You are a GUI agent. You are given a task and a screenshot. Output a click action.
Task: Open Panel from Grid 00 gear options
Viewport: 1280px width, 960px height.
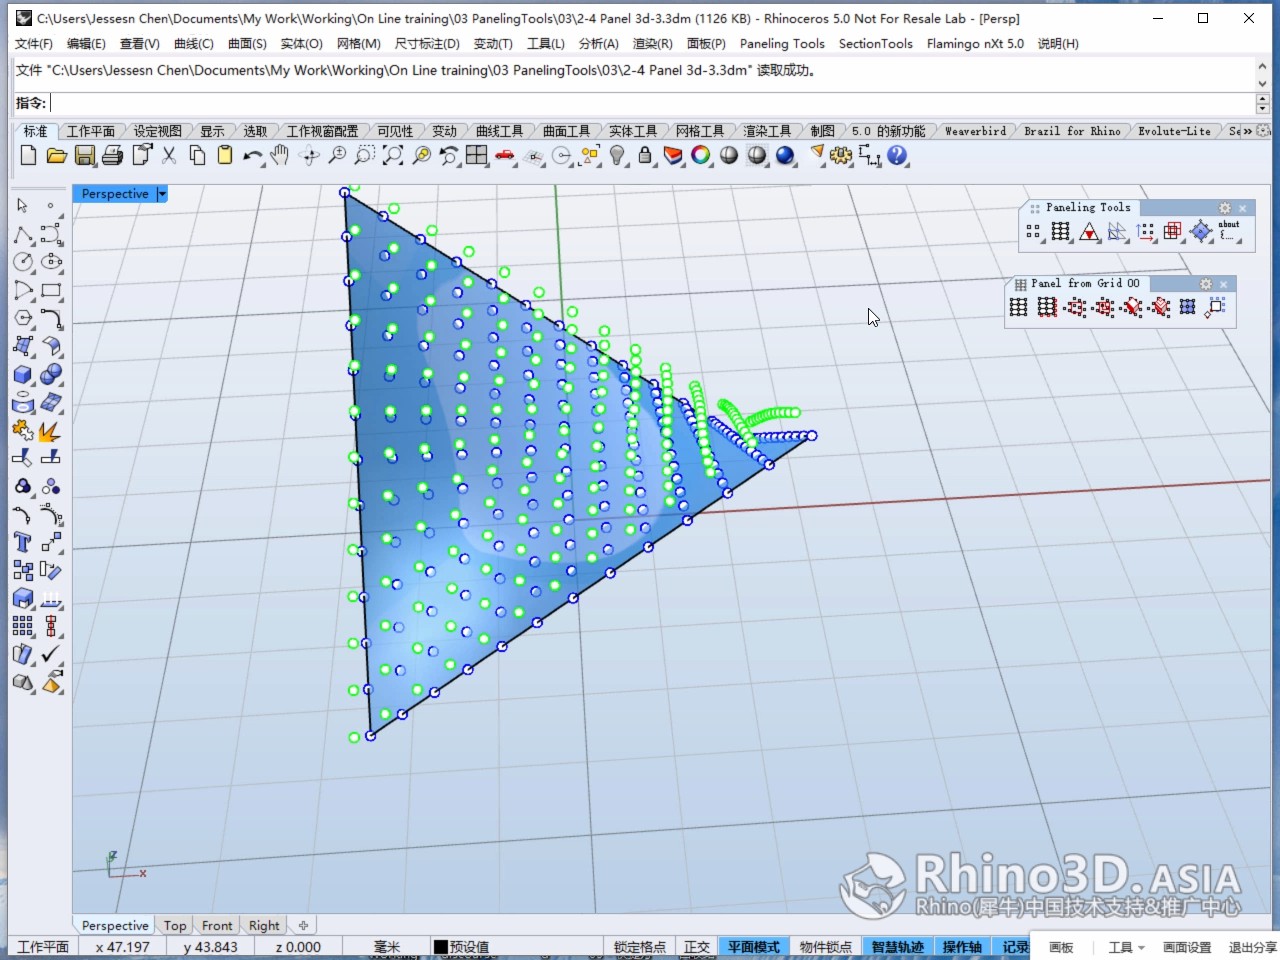[x=1205, y=284]
